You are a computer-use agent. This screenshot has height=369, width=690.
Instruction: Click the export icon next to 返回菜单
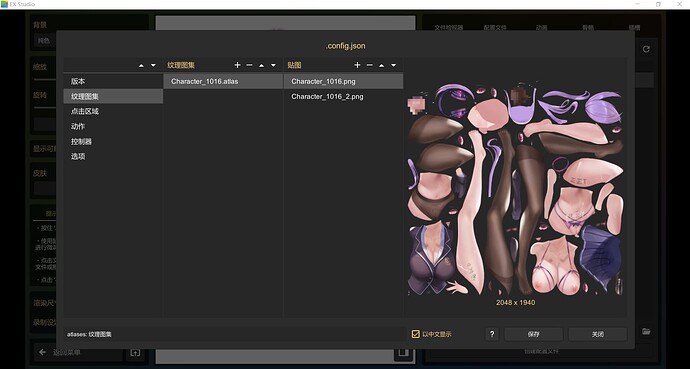coord(135,352)
